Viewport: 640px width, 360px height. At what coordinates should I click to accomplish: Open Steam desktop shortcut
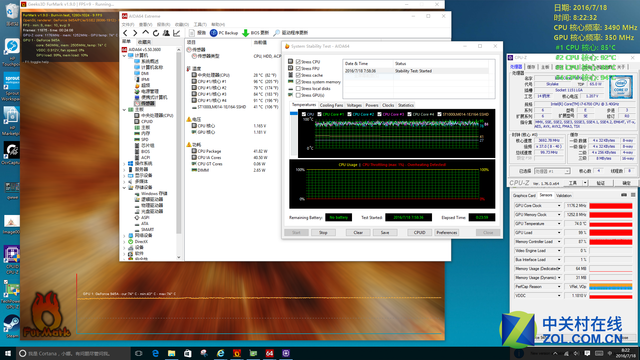(11, 326)
